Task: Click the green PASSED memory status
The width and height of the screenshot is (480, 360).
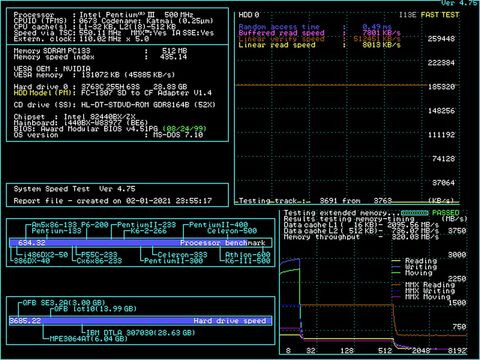Action: coord(445,213)
